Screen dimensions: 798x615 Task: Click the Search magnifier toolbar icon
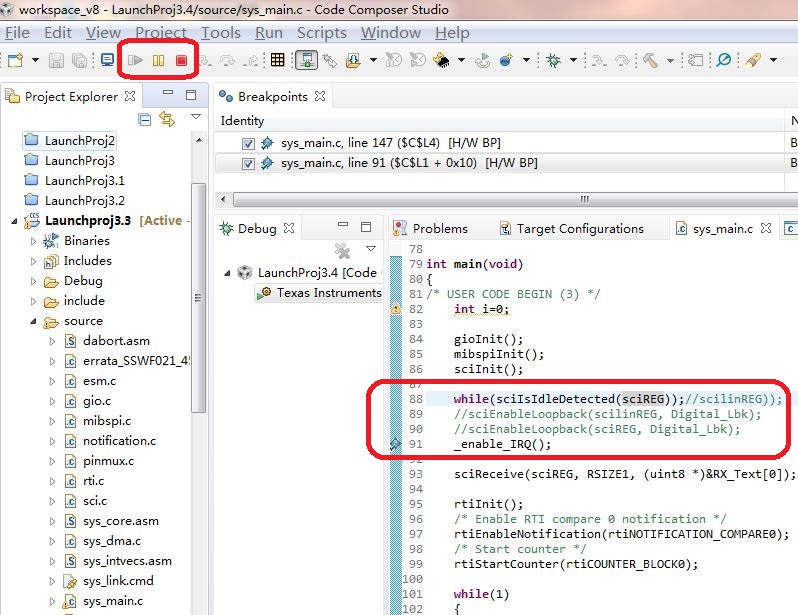[x=723, y=60]
